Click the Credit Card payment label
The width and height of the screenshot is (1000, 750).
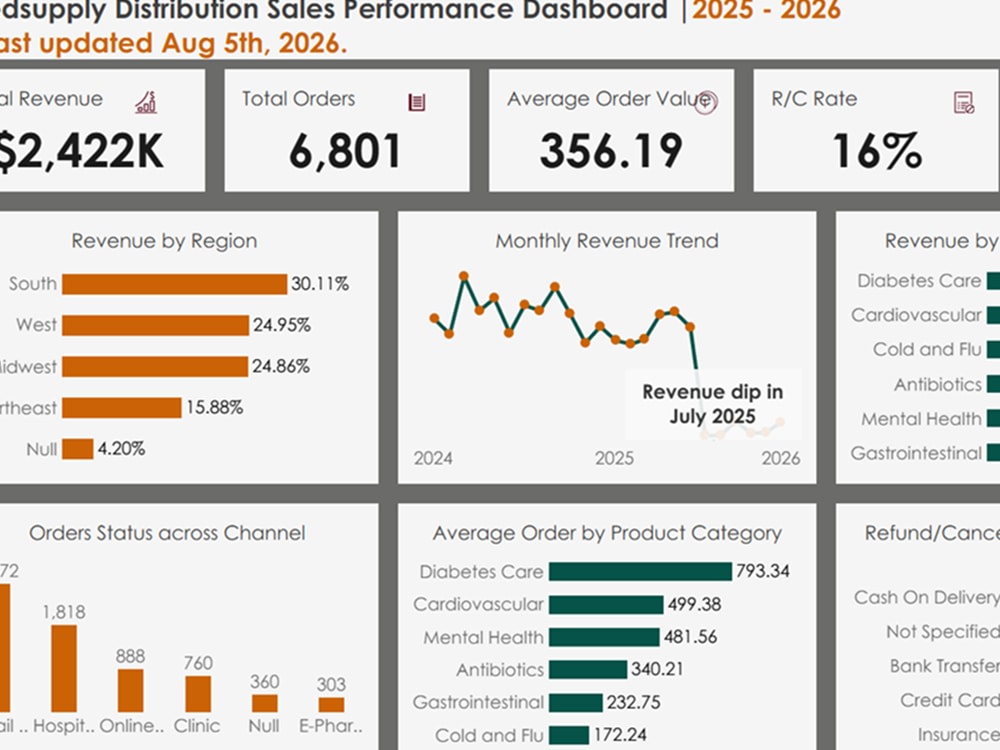950,701
